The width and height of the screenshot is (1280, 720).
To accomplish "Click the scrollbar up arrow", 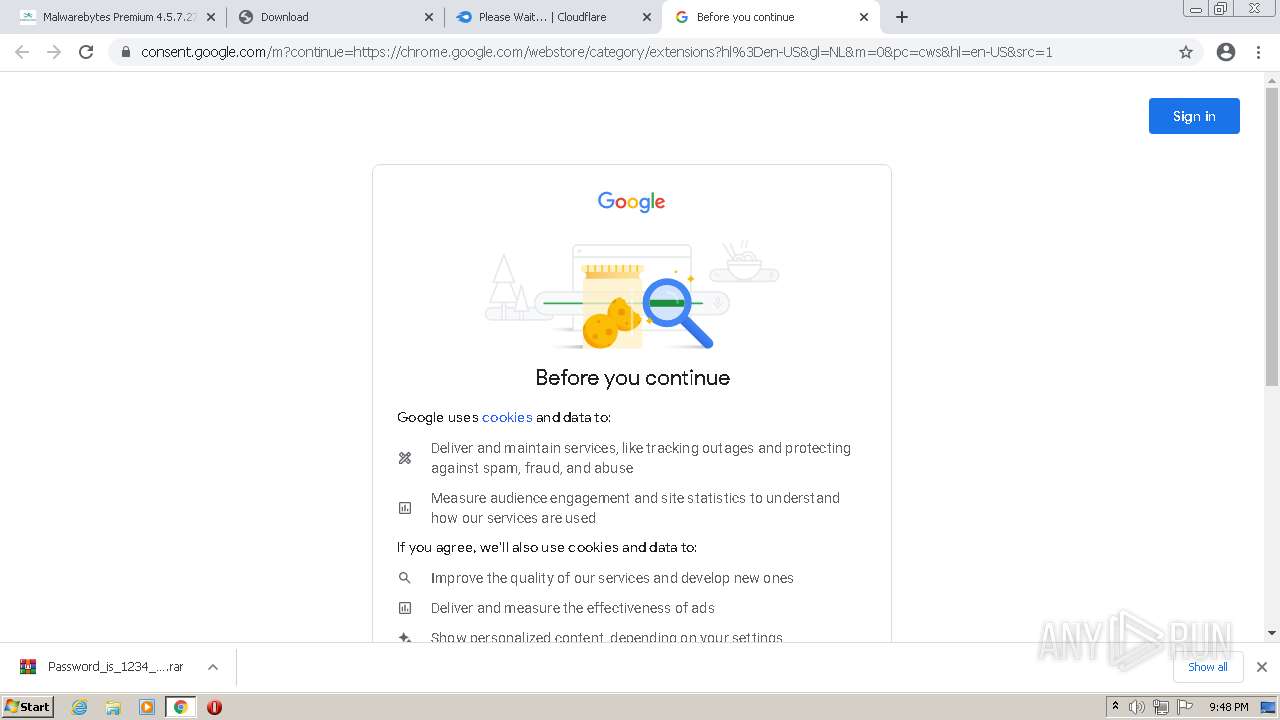I will (1272, 79).
